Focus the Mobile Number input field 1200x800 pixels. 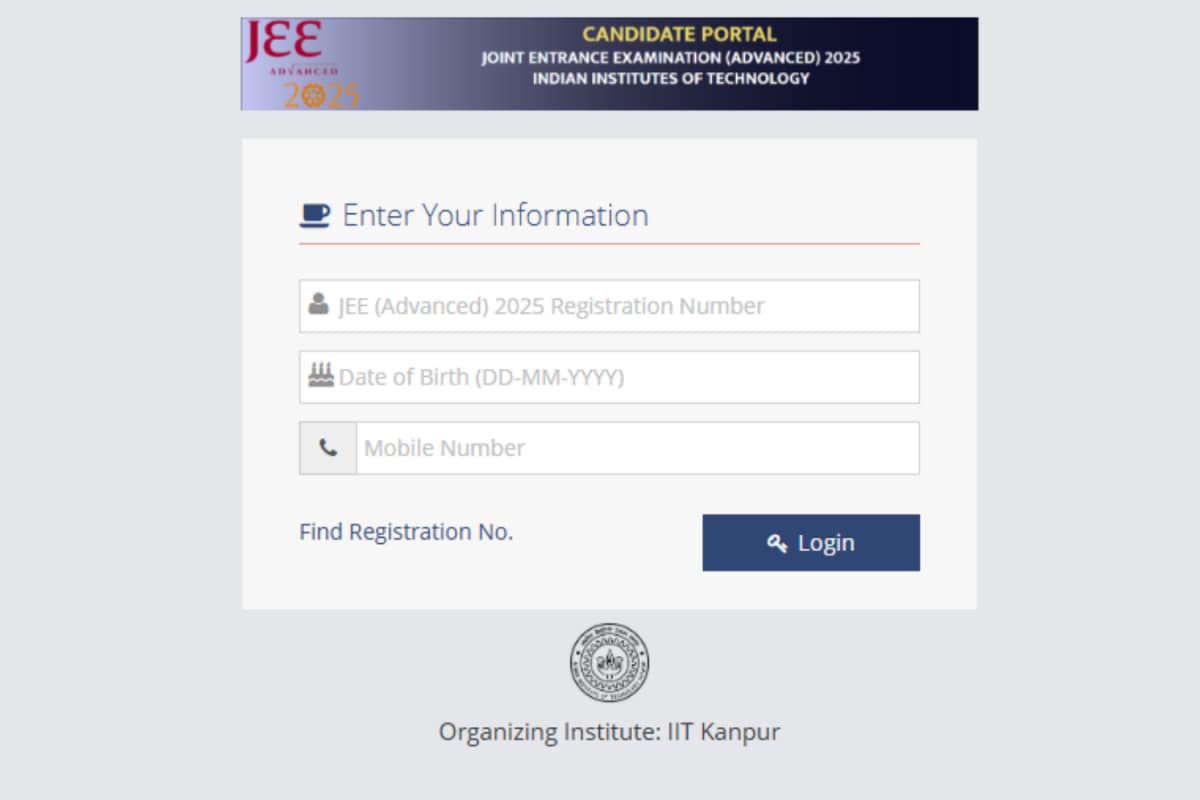[637, 448]
